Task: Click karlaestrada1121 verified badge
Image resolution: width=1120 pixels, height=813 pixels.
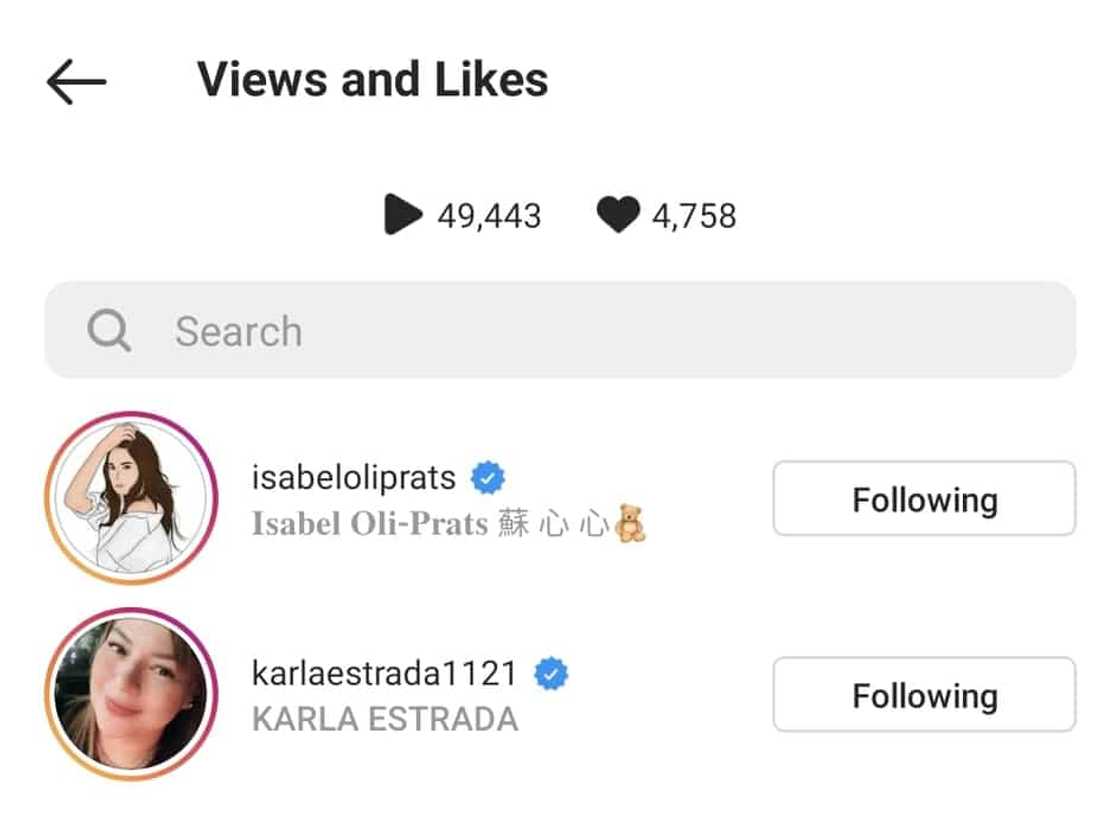Action: point(551,673)
